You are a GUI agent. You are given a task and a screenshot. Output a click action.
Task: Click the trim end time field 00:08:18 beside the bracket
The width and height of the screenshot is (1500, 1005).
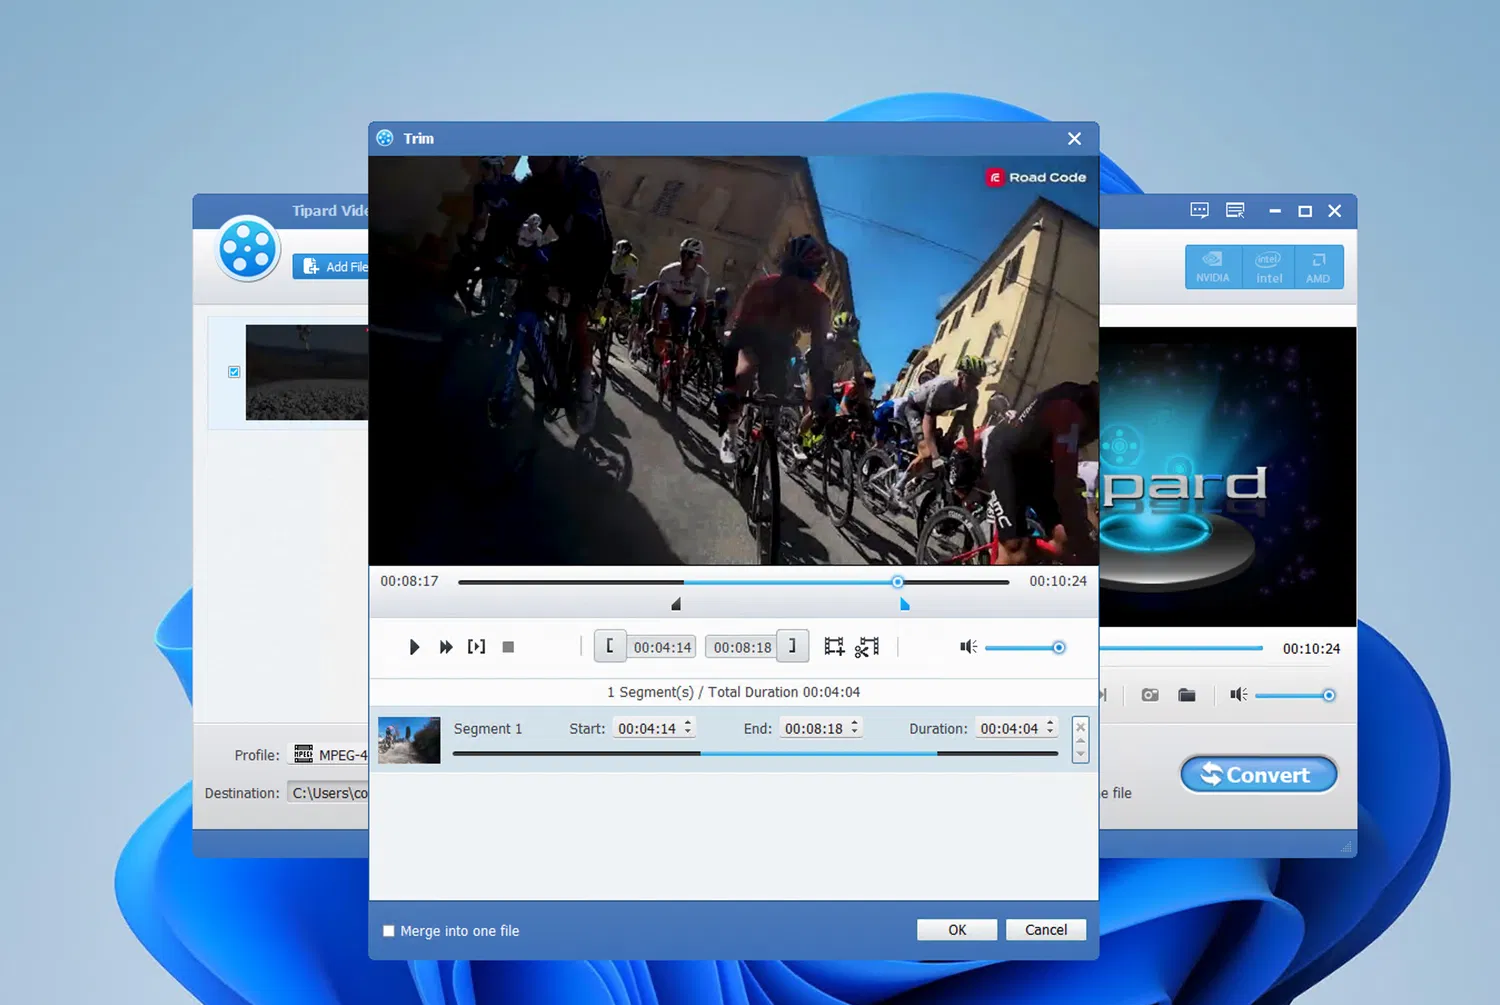coord(742,647)
